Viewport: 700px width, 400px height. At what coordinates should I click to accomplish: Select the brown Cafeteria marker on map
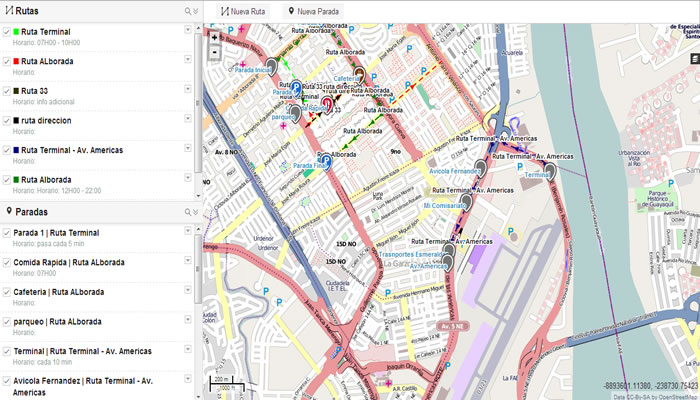click(x=359, y=74)
